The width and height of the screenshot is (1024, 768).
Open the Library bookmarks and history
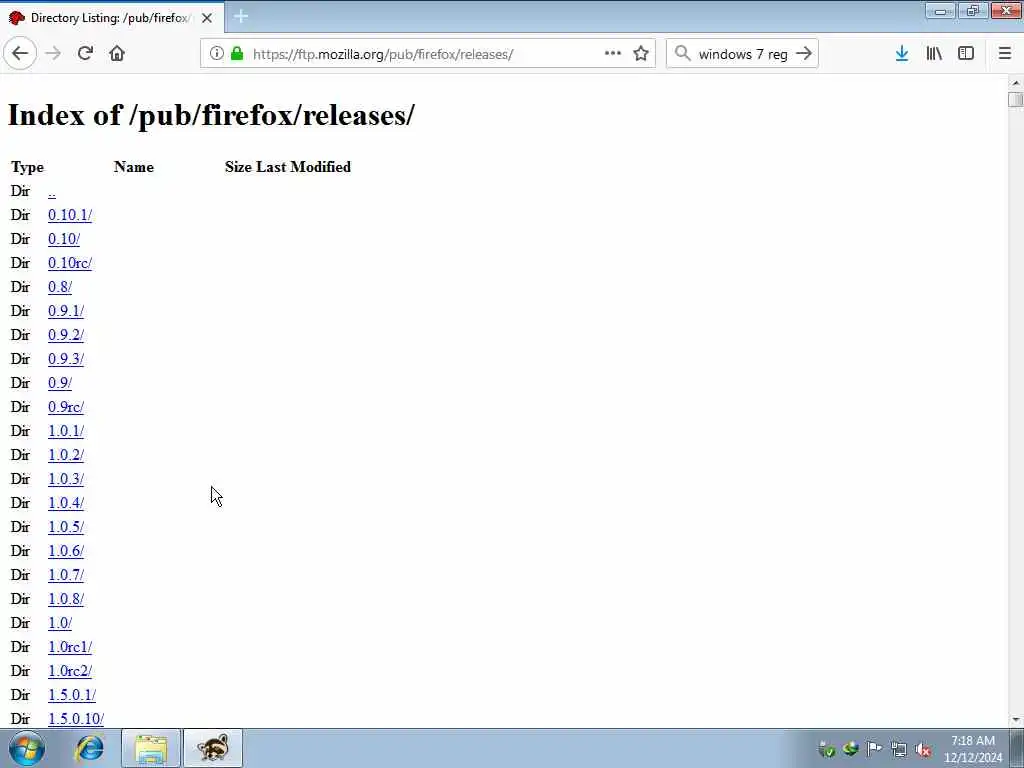934,54
